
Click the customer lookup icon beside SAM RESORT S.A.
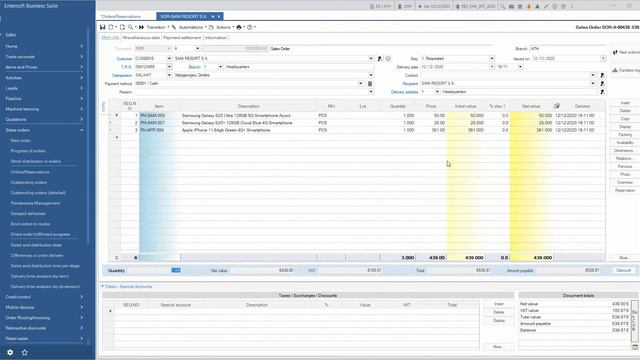click(x=380, y=59)
